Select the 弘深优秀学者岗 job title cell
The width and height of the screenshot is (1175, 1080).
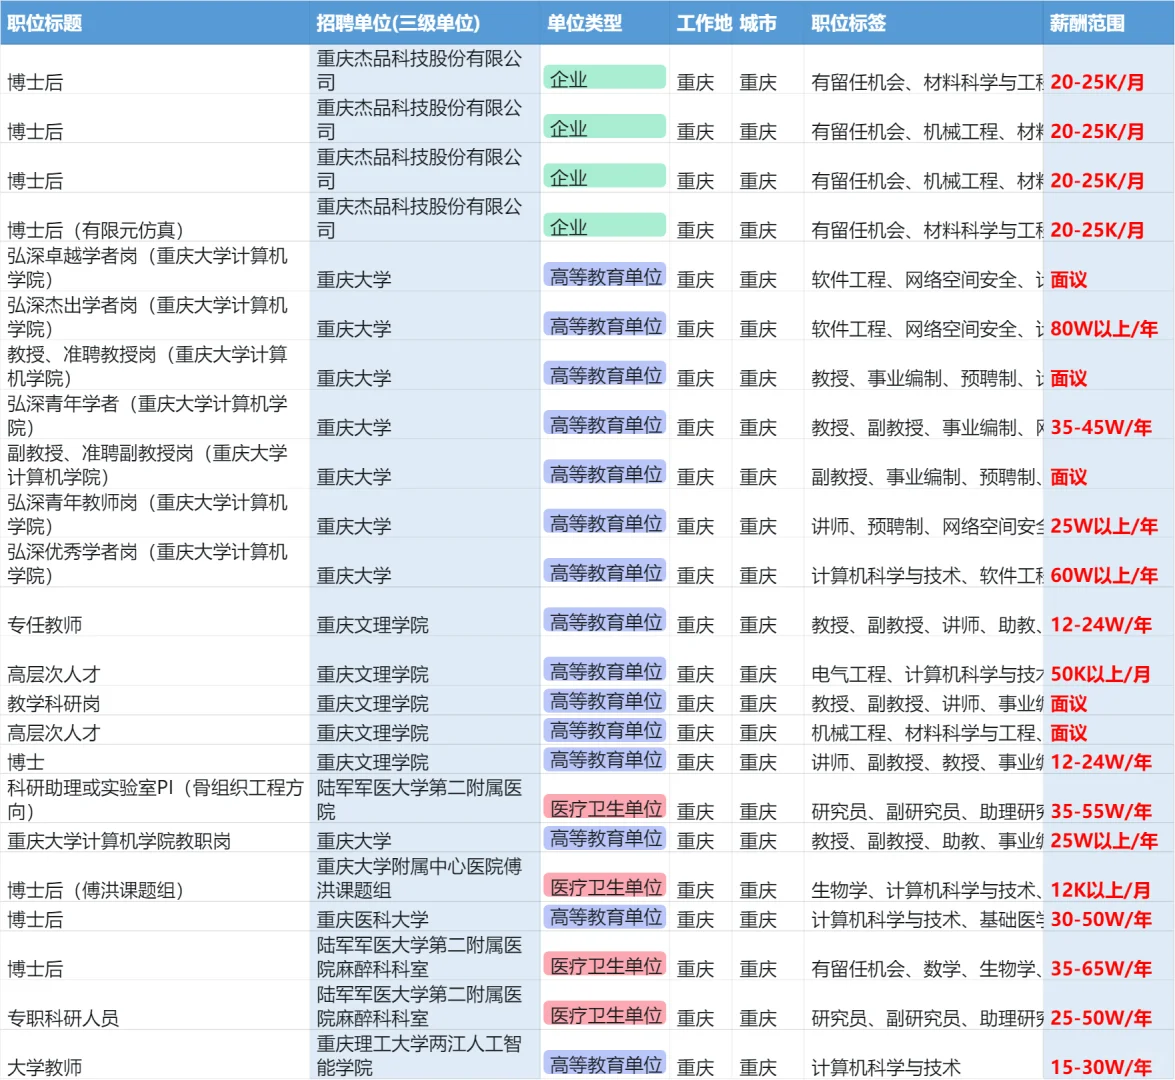(x=155, y=563)
